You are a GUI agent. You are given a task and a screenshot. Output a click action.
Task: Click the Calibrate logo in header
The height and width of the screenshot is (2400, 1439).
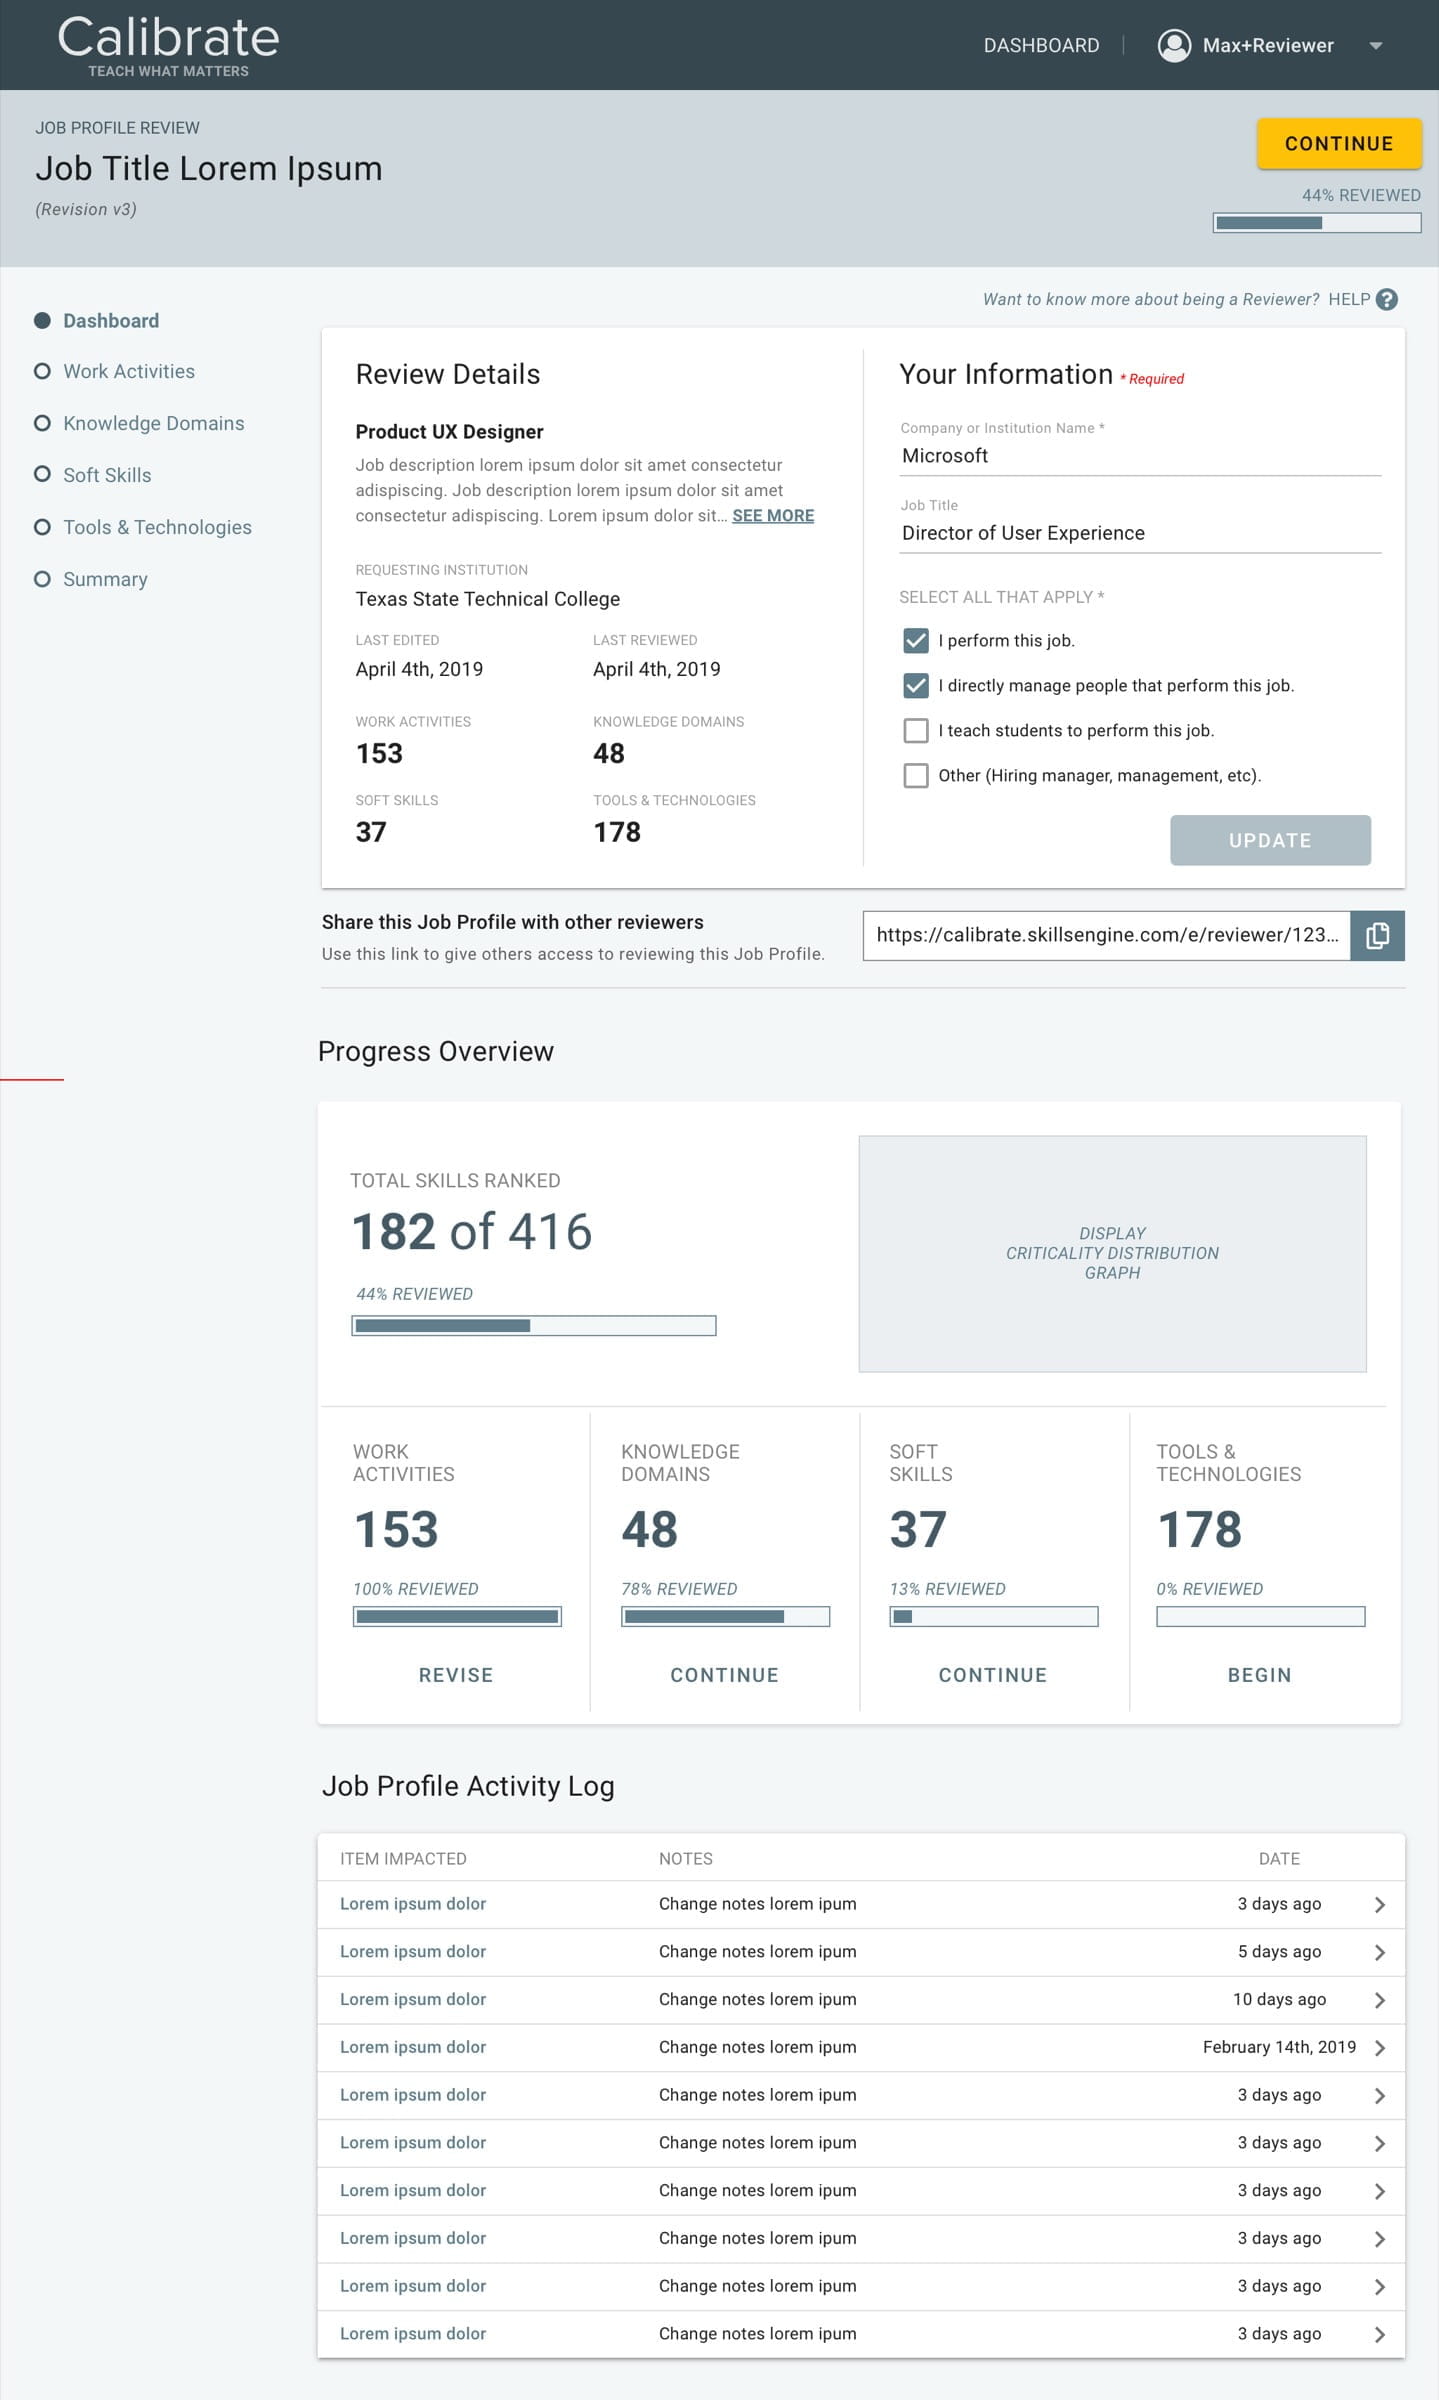click(168, 45)
